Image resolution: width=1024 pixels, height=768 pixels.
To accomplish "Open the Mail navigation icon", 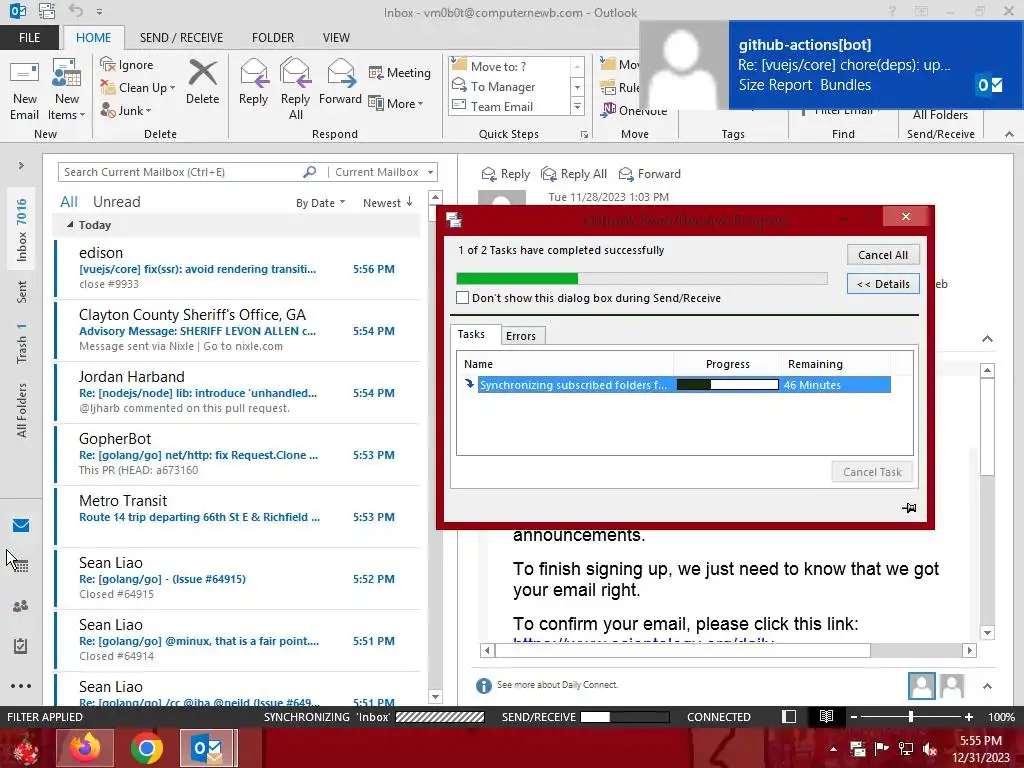I will coord(21,525).
